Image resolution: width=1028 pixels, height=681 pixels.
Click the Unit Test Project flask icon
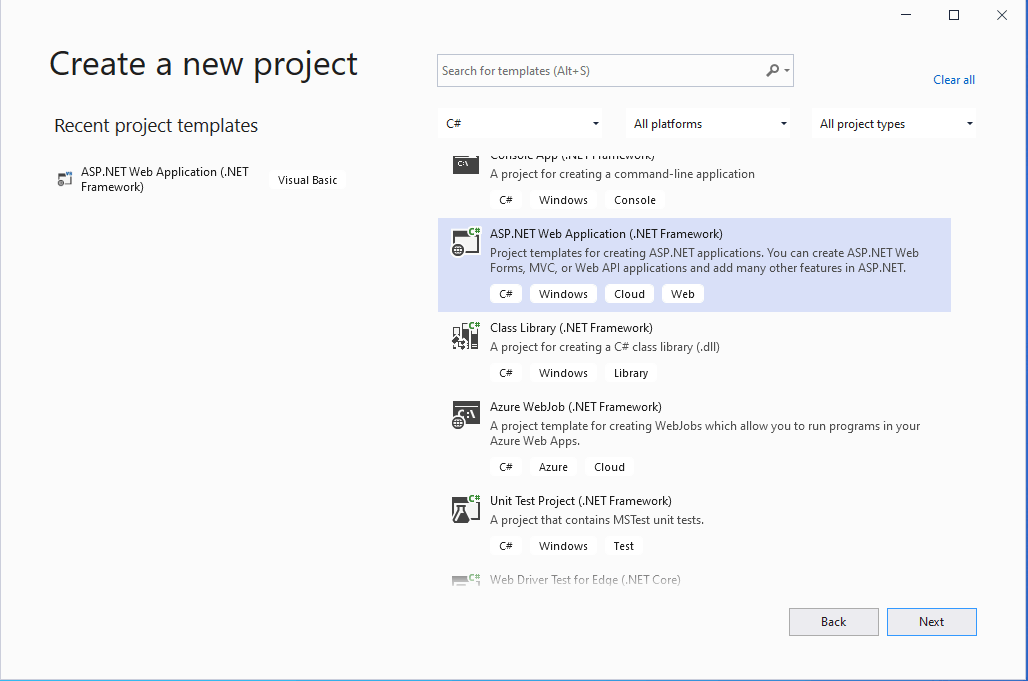click(x=466, y=509)
